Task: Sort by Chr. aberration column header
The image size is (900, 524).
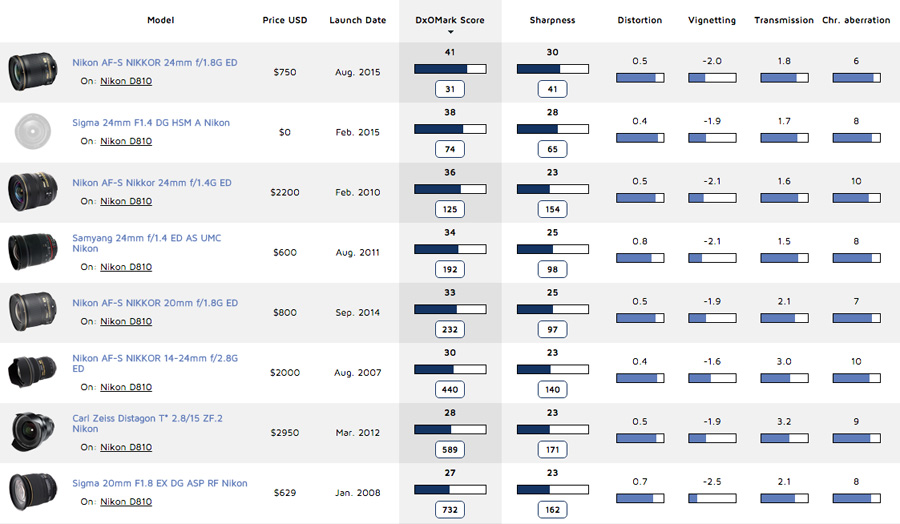Action: coord(856,20)
